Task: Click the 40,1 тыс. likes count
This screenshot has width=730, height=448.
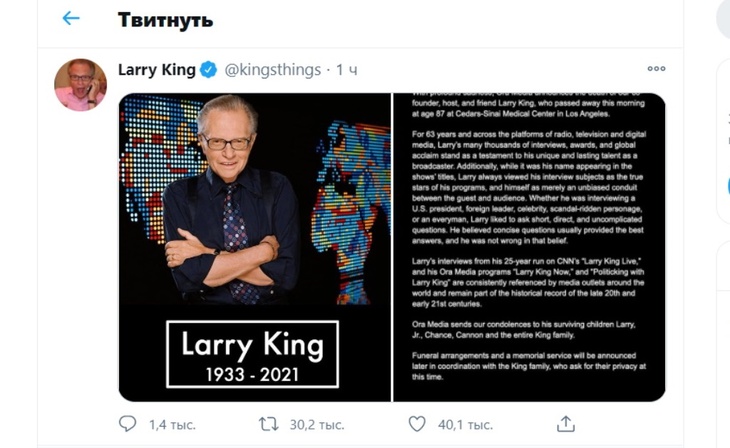Action: [465, 425]
